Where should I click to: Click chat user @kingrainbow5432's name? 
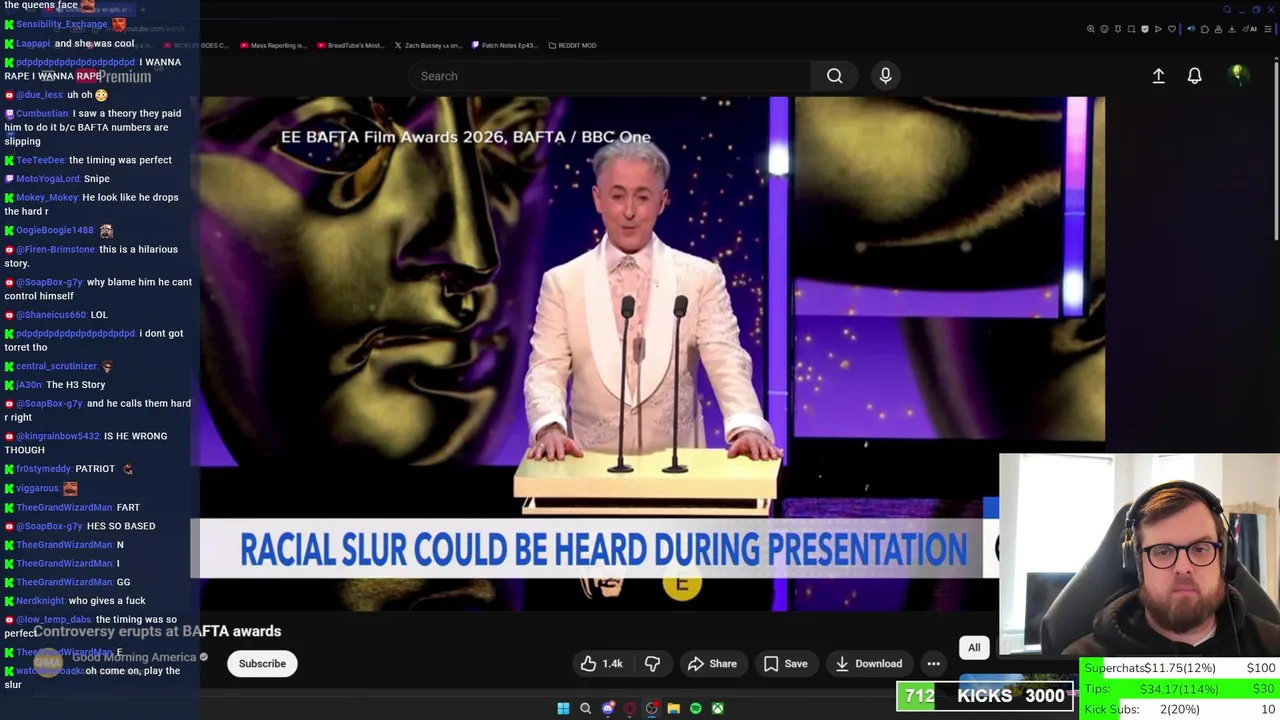click(57, 436)
